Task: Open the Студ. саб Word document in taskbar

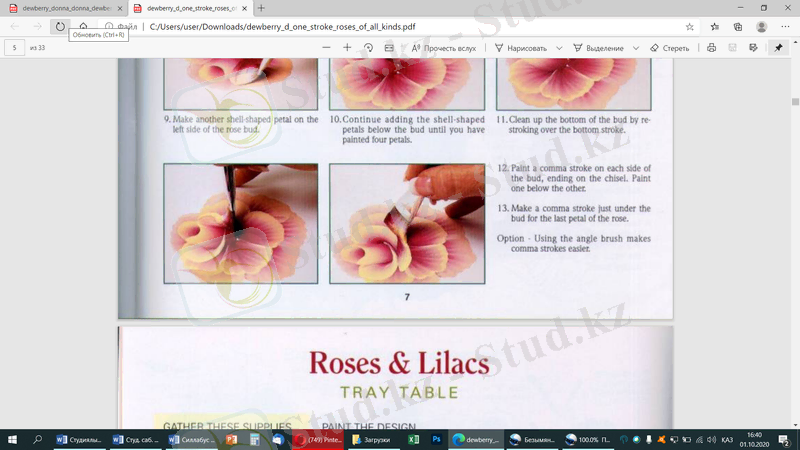Action: (x=135, y=439)
